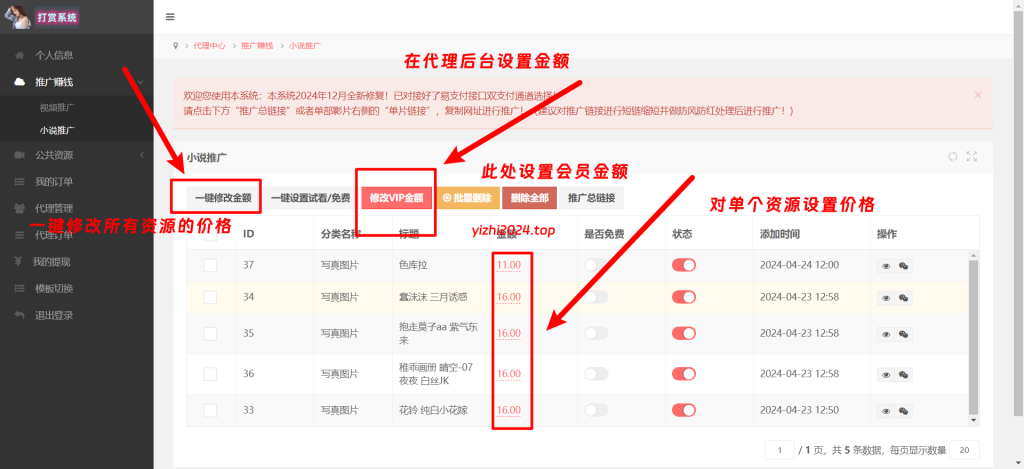Click the WeChat icon for ID 33

(x=903, y=411)
